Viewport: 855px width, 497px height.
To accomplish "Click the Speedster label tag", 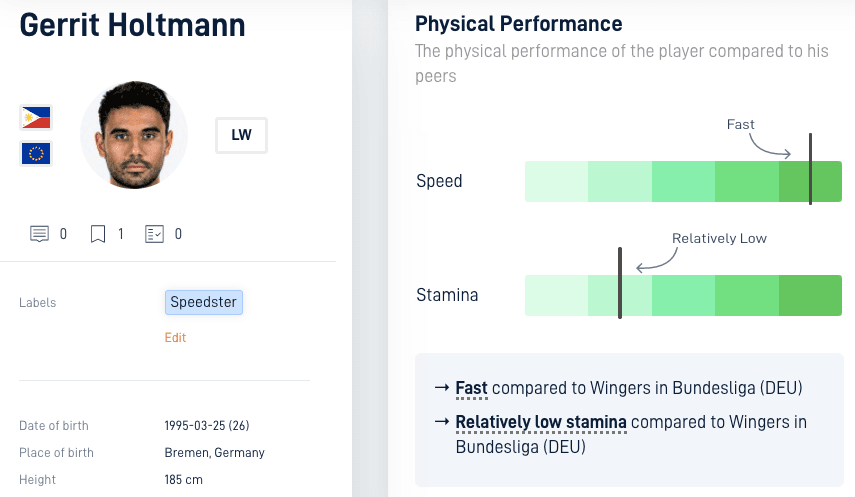I will pyautogui.click(x=203, y=302).
